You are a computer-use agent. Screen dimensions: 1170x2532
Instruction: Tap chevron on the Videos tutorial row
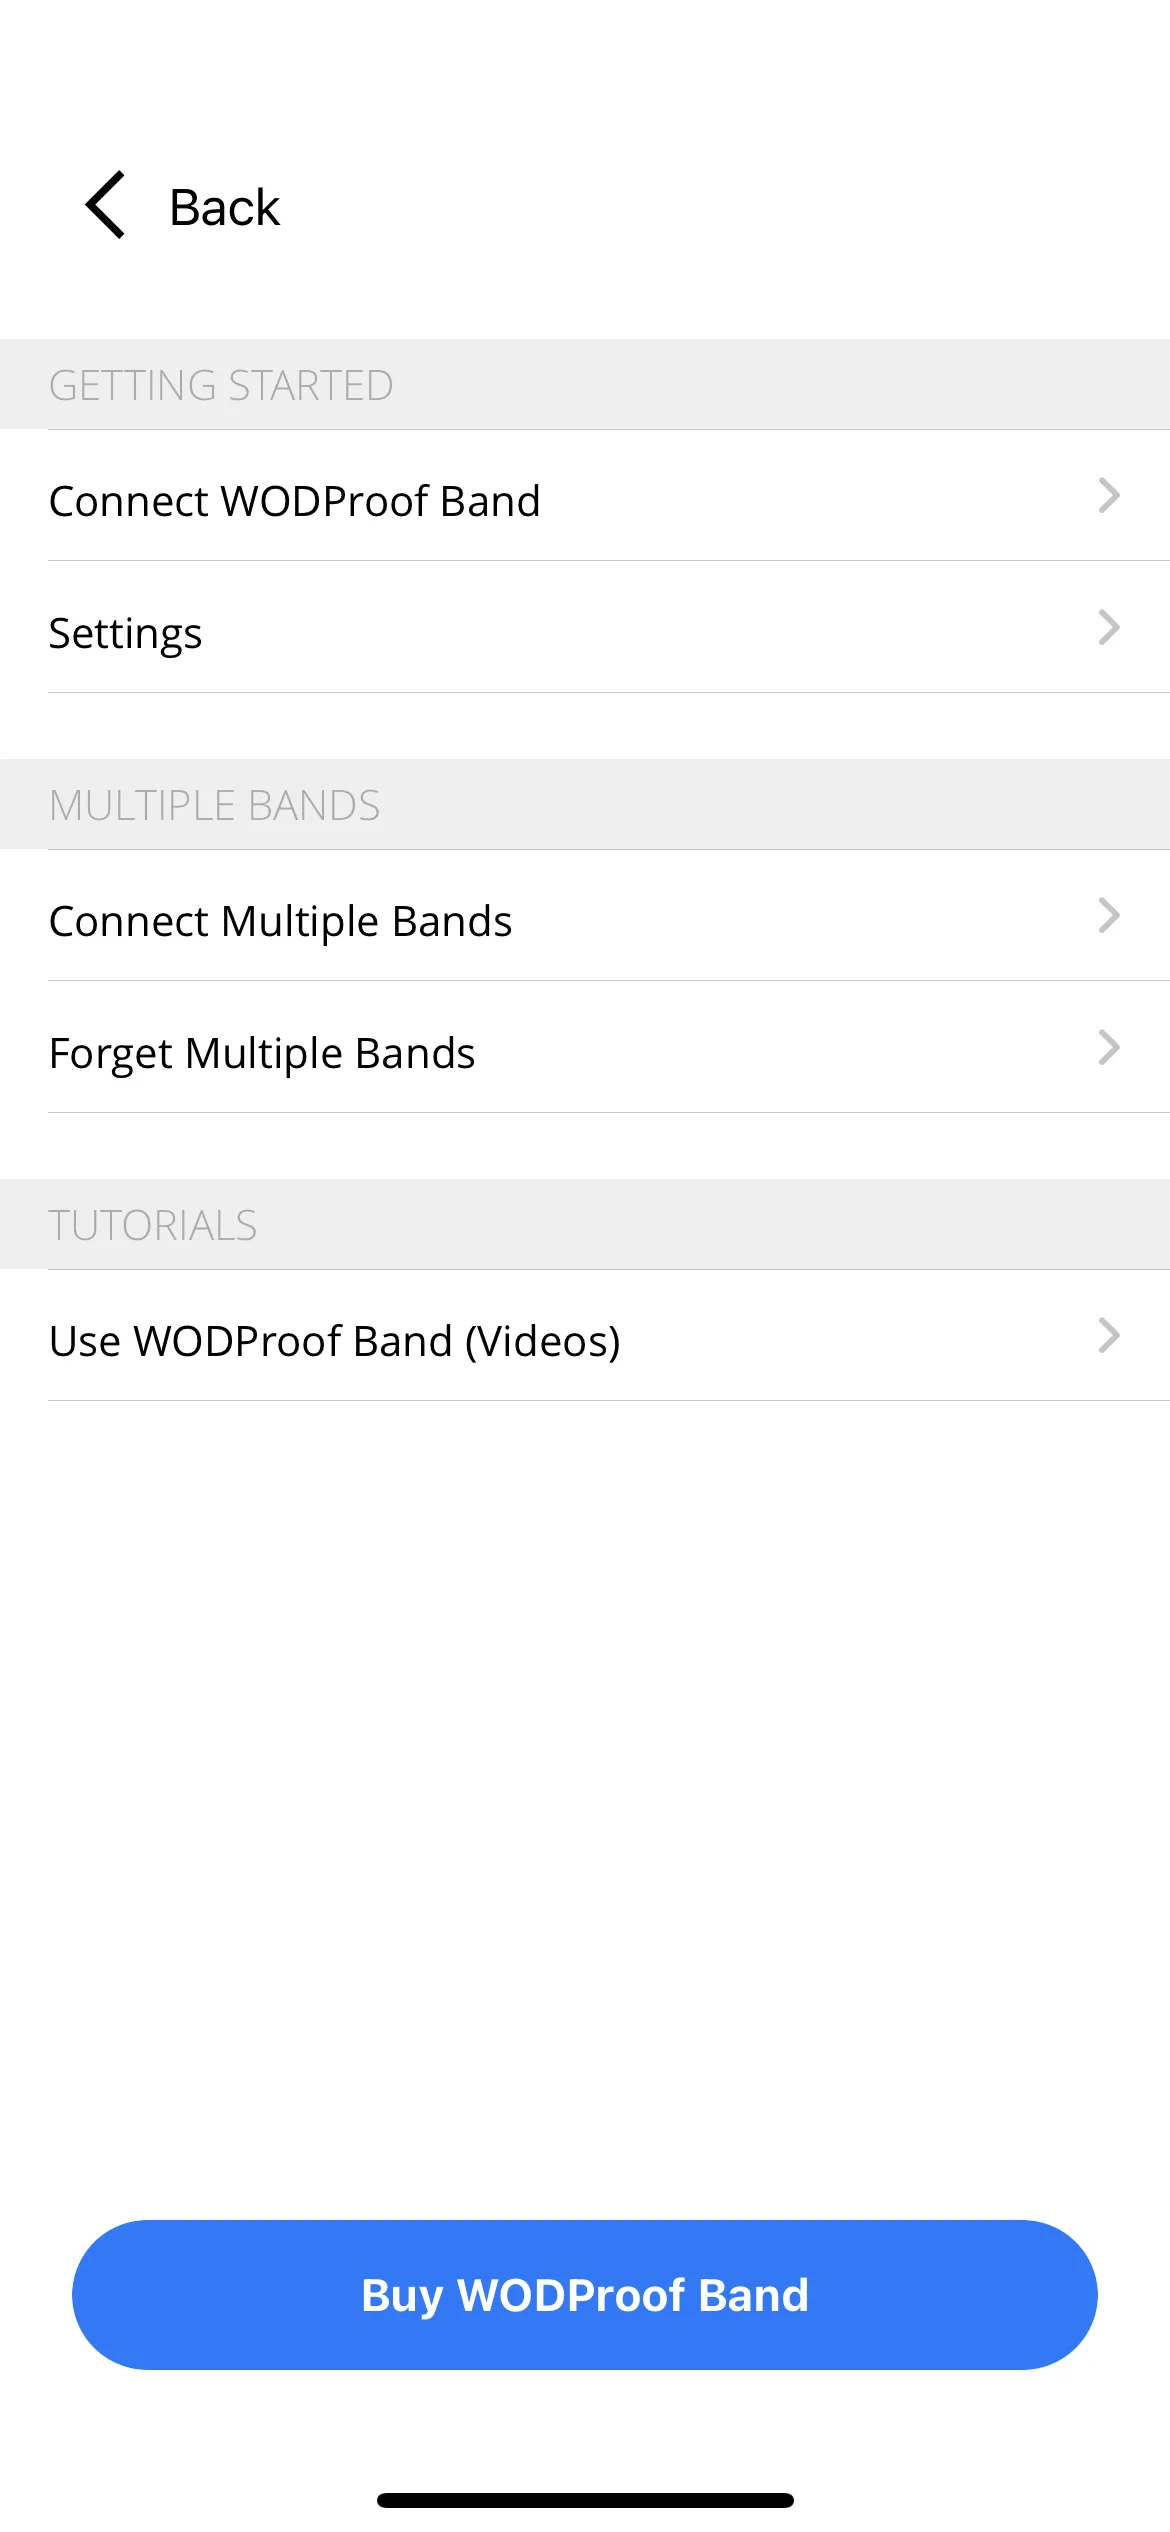[1108, 1336]
